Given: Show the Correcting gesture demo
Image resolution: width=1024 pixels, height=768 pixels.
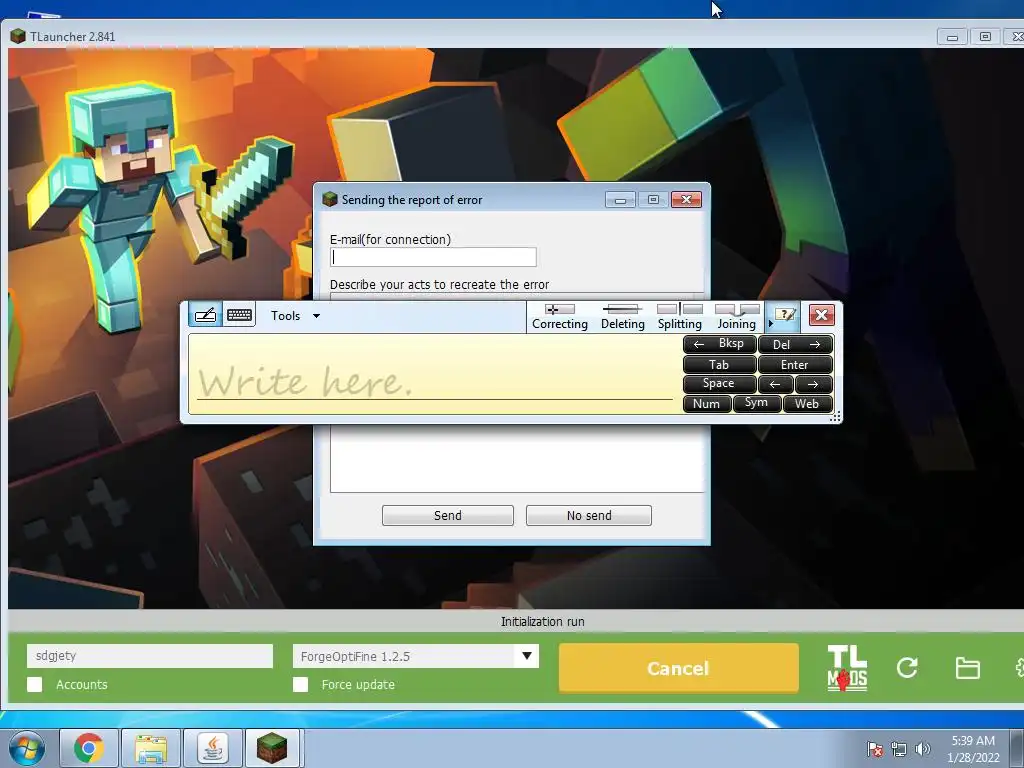Looking at the screenshot, I should click(x=560, y=317).
